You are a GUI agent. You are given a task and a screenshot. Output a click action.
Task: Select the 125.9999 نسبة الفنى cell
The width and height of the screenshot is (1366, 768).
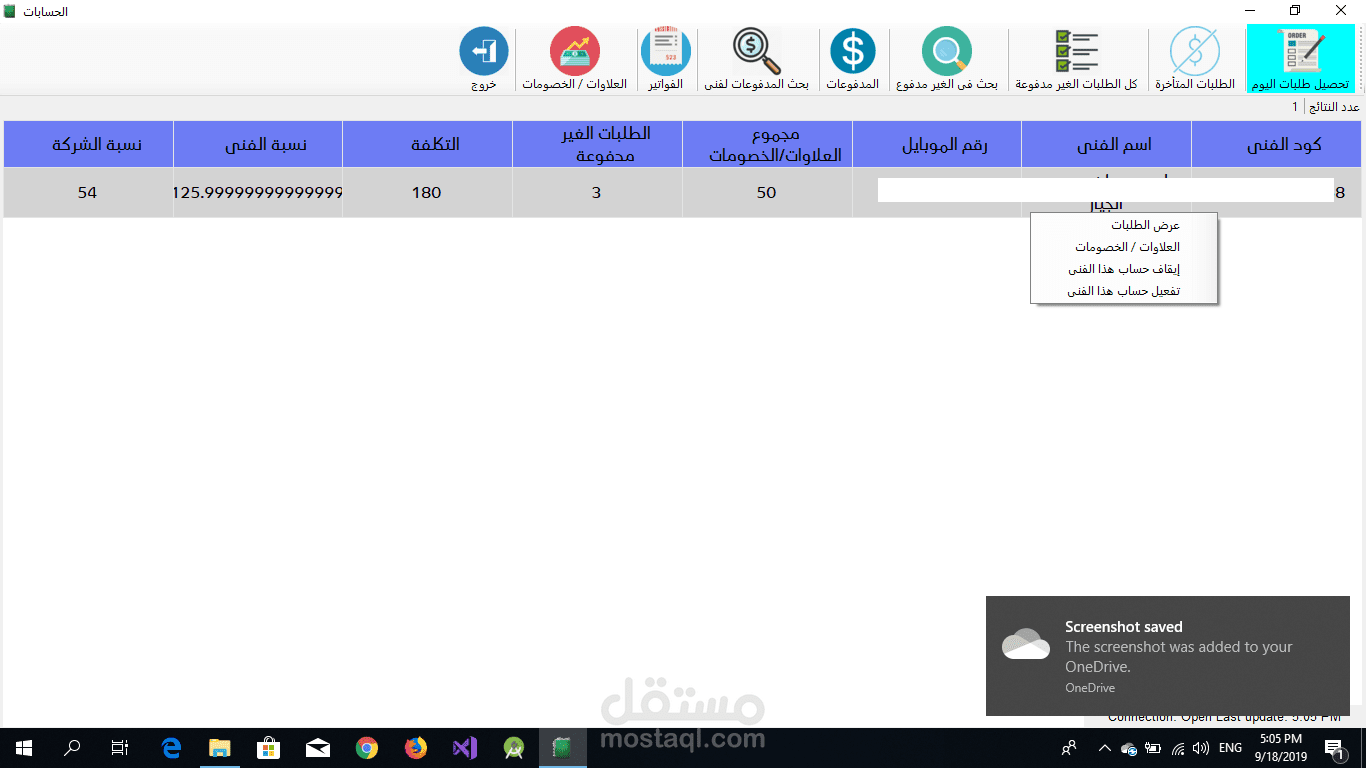258,192
